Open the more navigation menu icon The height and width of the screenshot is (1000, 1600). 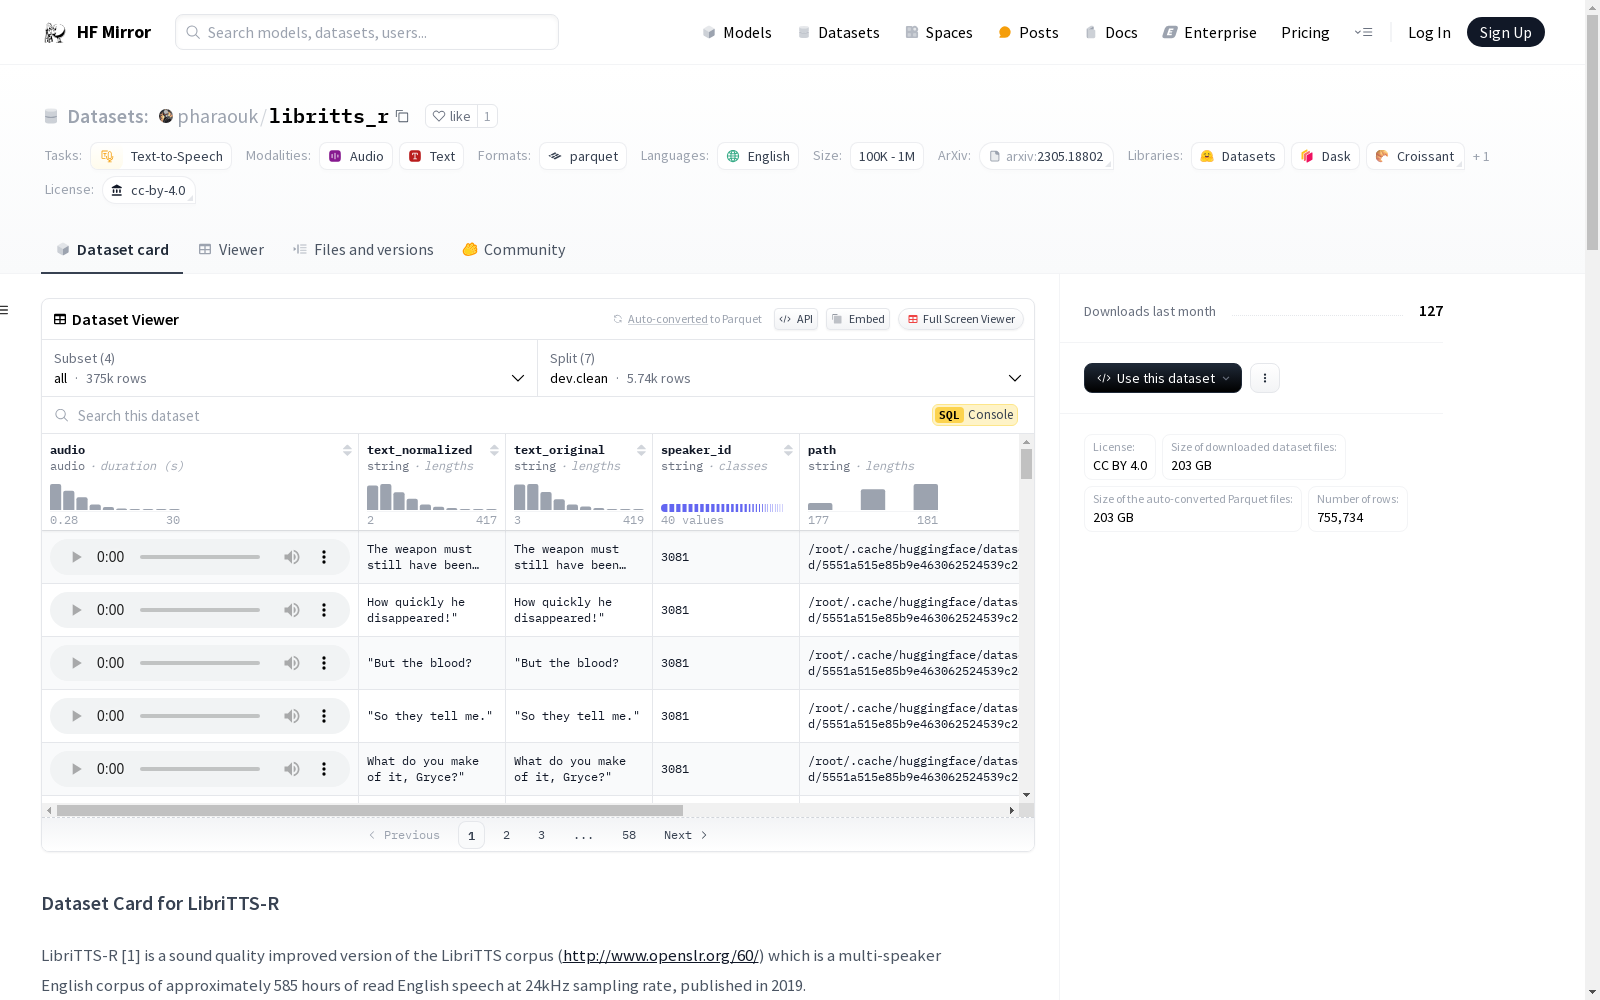1363,32
